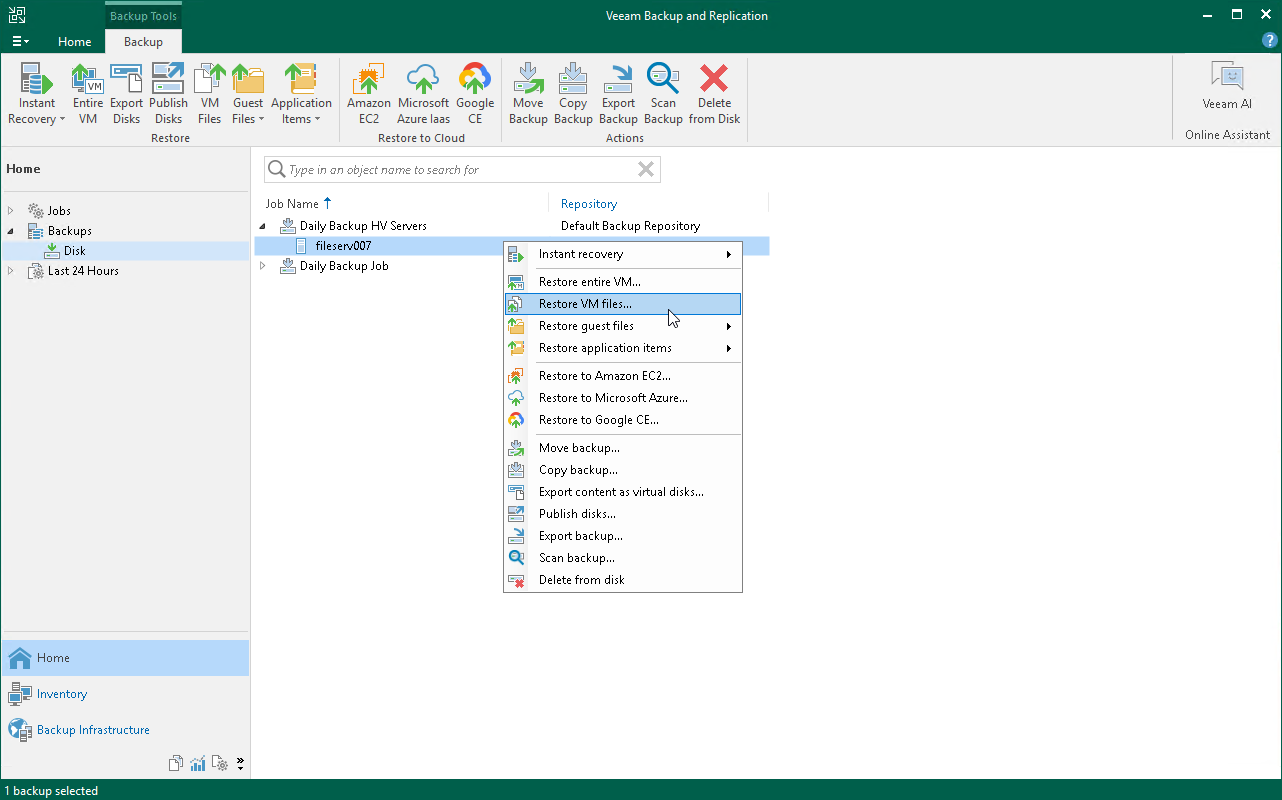Select Jobs in navigation tree
This screenshot has height=800, width=1282.
point(59,211)
